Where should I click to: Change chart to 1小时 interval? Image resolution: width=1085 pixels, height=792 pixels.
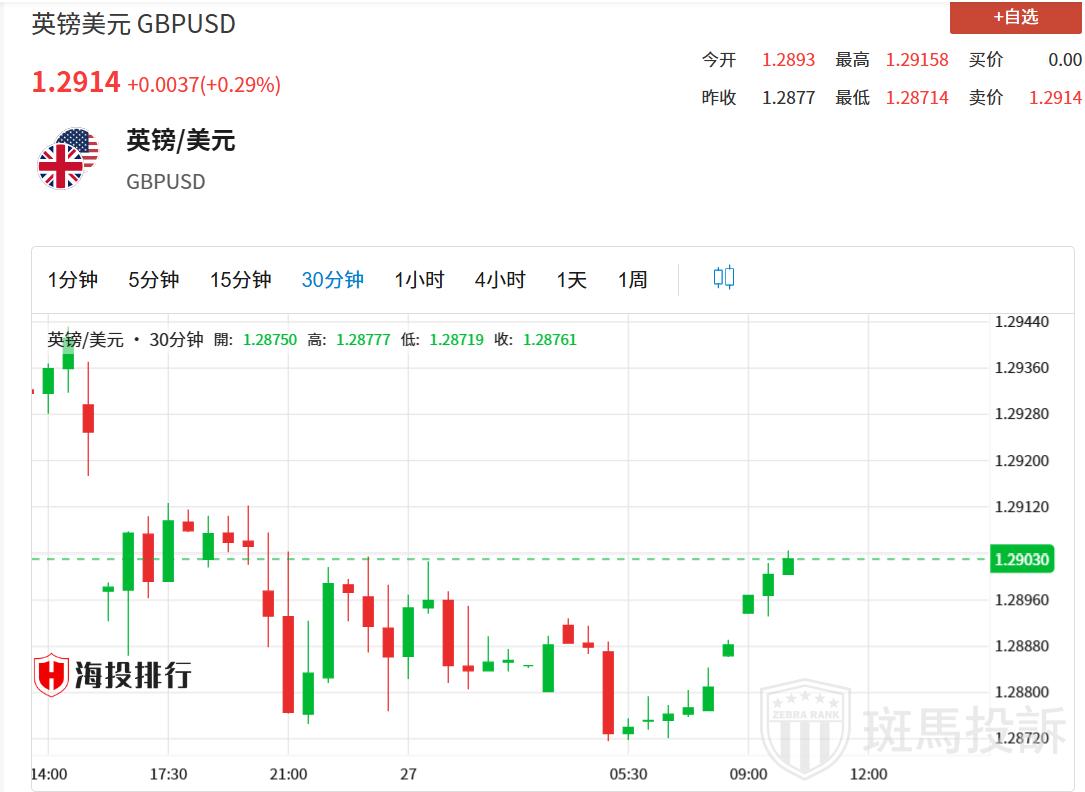(x=419, y=280)
